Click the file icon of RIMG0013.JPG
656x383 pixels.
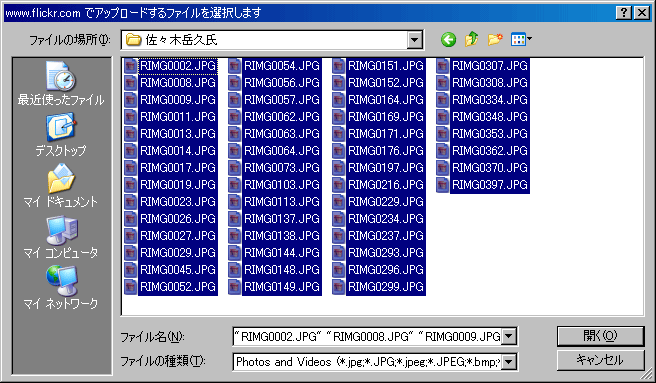[131, 134]
